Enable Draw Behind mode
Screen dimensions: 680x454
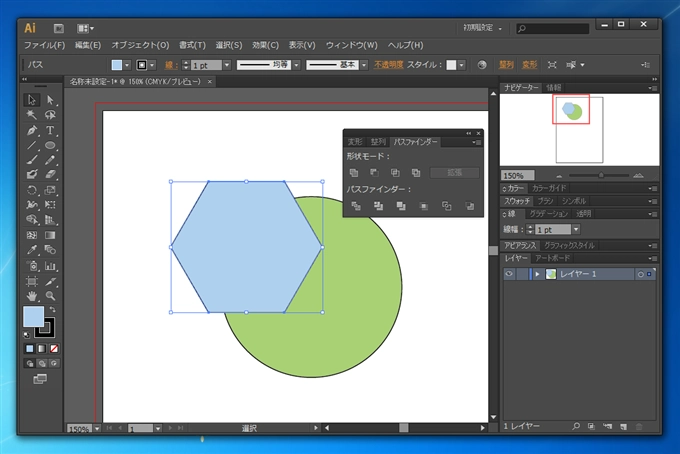[42, 363]
